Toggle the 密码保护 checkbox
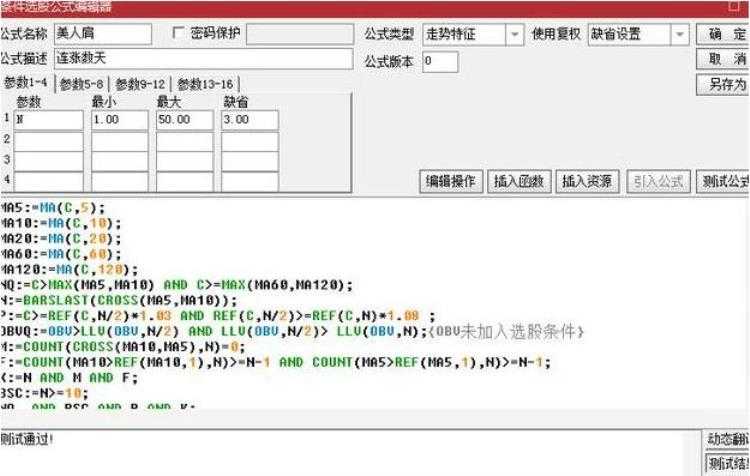This screenshot has width=750, height=476. [x=181, y=34]
